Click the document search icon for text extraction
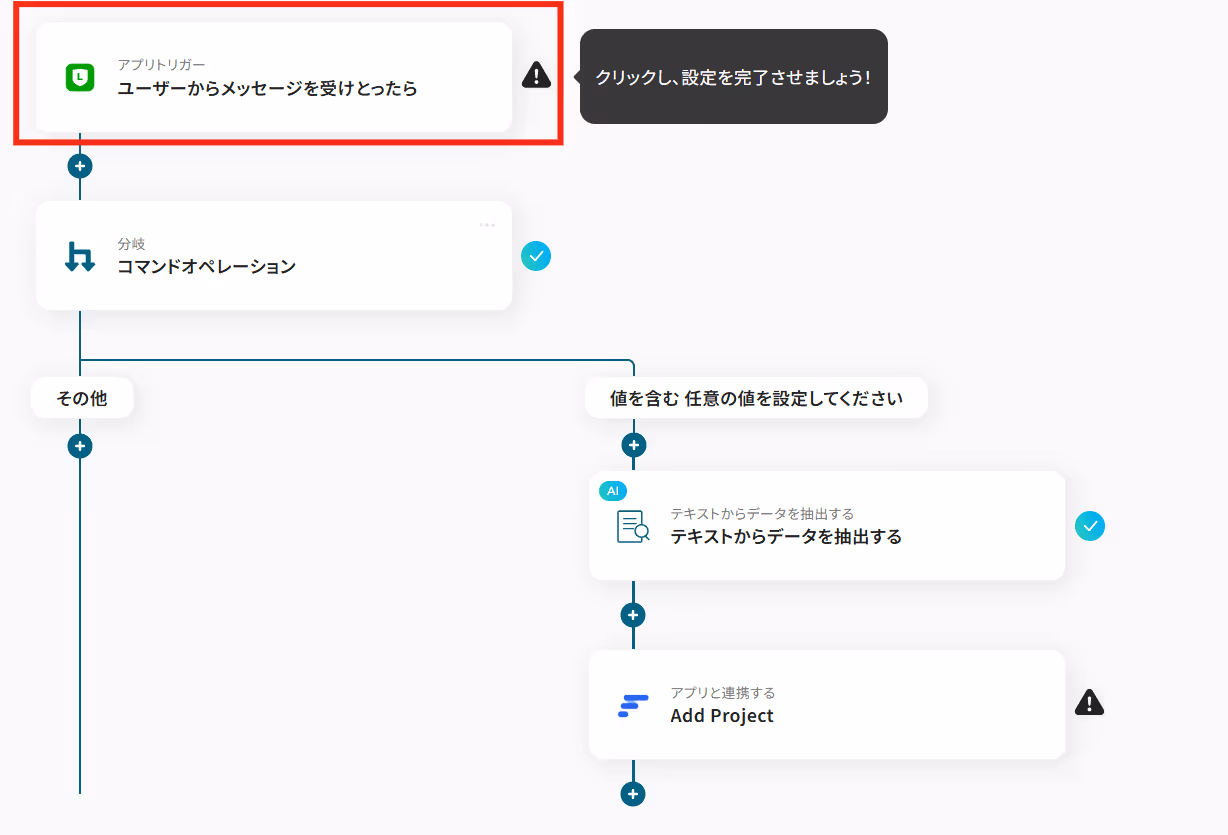1228x835 pixels. point(633,526)
